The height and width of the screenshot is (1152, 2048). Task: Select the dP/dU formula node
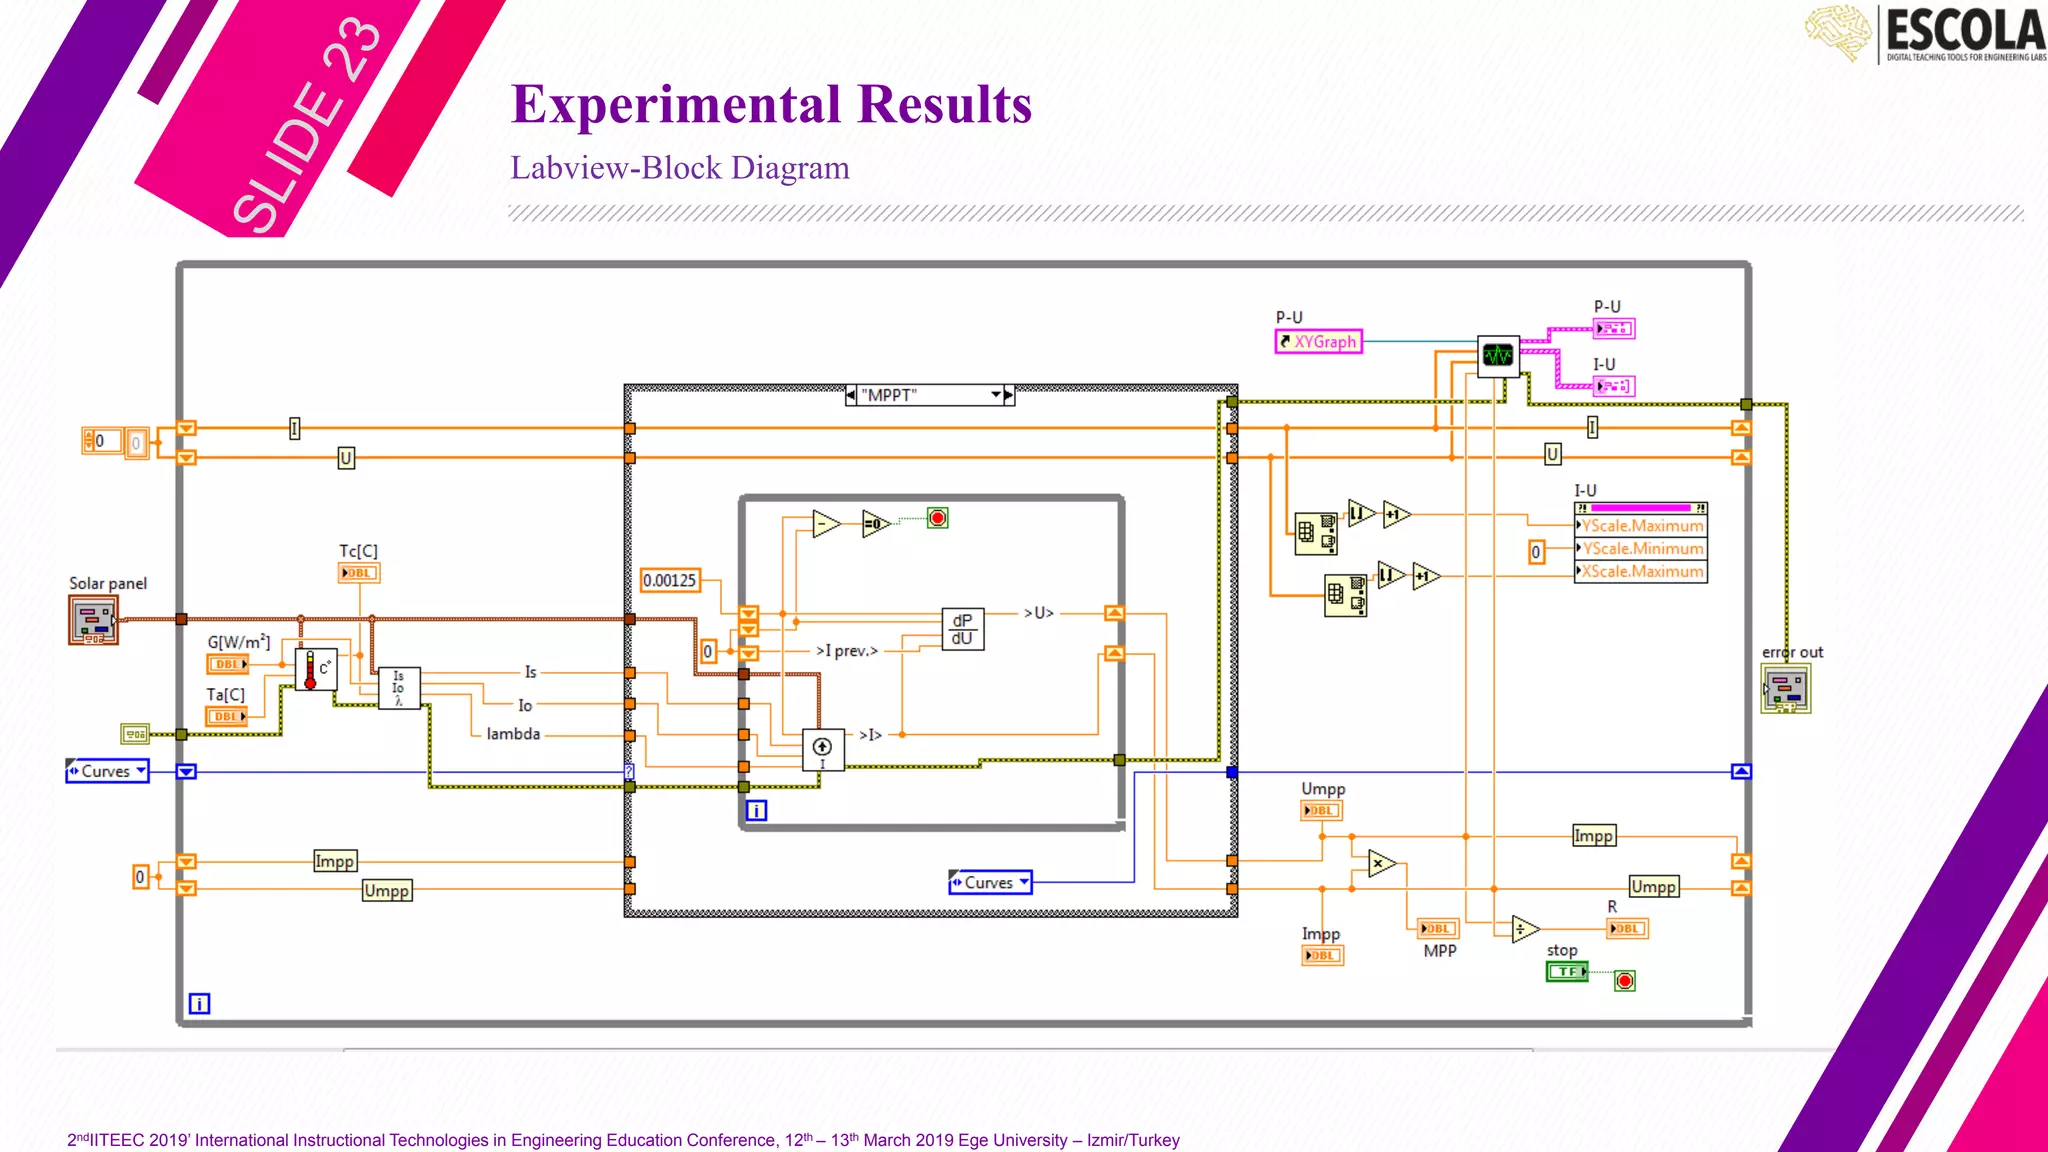click(x=962, y=629)
